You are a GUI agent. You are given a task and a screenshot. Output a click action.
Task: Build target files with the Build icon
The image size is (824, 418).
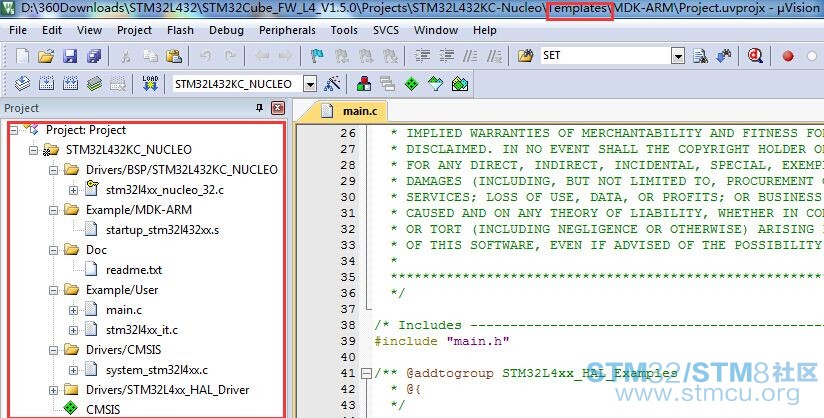point(46,84)
